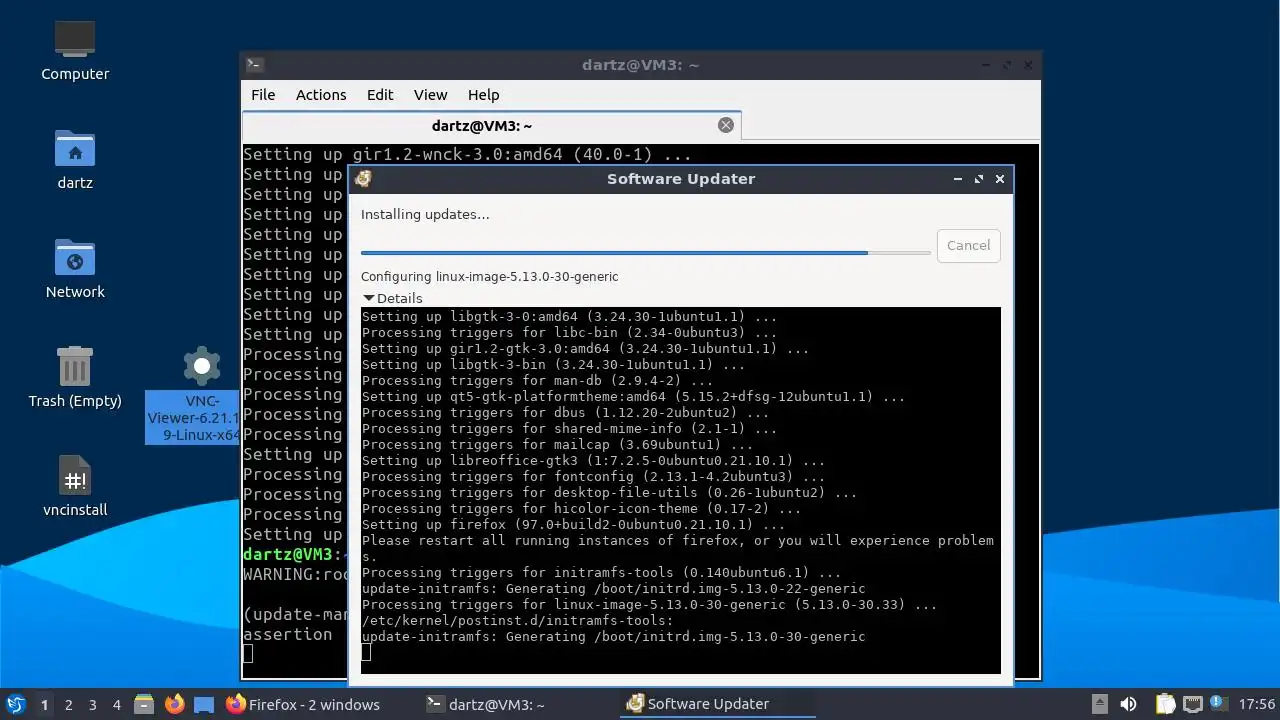Click the clock showing 17:56
Image resolution: width=1280 pixels, height=720 pixels.
pyautogui.click(x=1257, y=705)
